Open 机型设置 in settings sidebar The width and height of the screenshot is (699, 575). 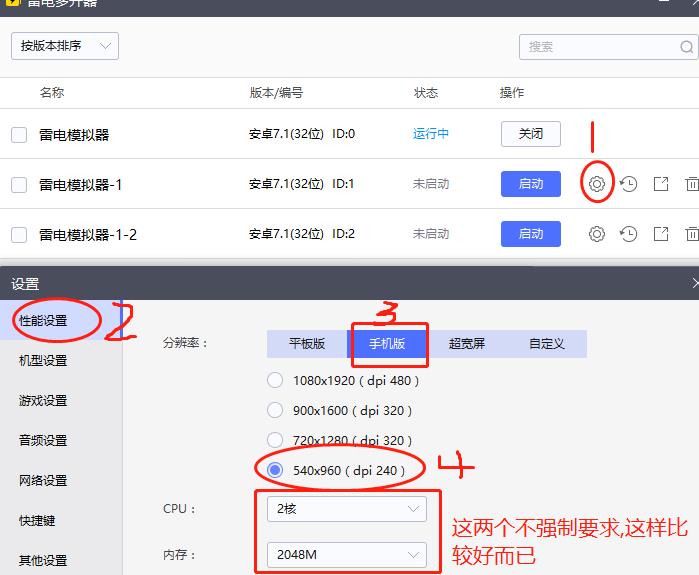click(43, 360)
